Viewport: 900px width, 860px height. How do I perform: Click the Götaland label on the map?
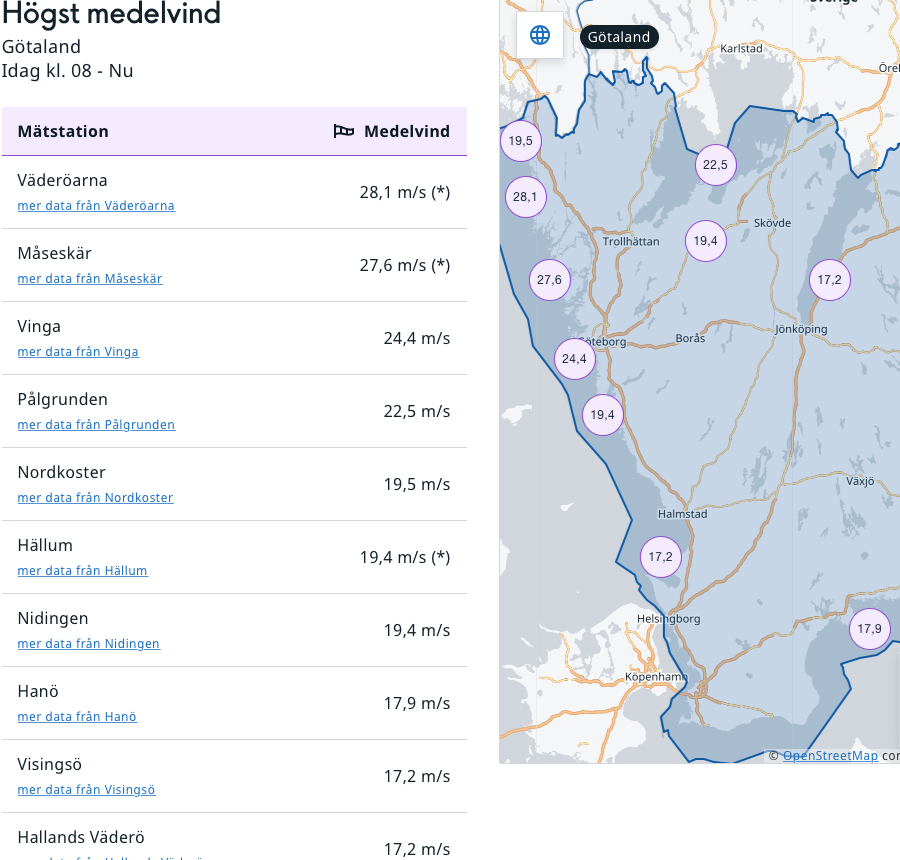619,37
